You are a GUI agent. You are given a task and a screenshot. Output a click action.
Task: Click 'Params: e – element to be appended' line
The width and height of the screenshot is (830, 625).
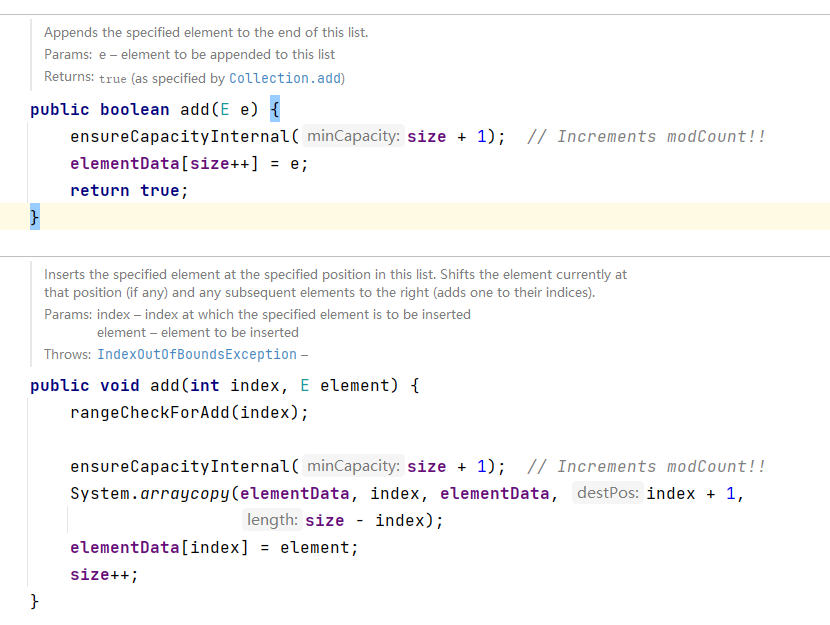click(190, 55)
